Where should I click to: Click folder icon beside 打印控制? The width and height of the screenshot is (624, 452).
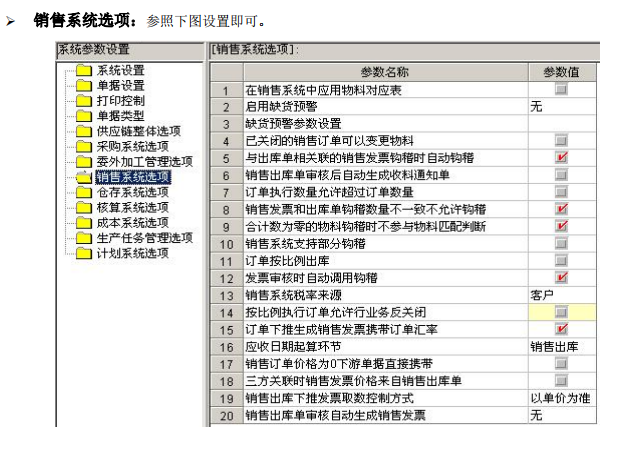(84, 101)
